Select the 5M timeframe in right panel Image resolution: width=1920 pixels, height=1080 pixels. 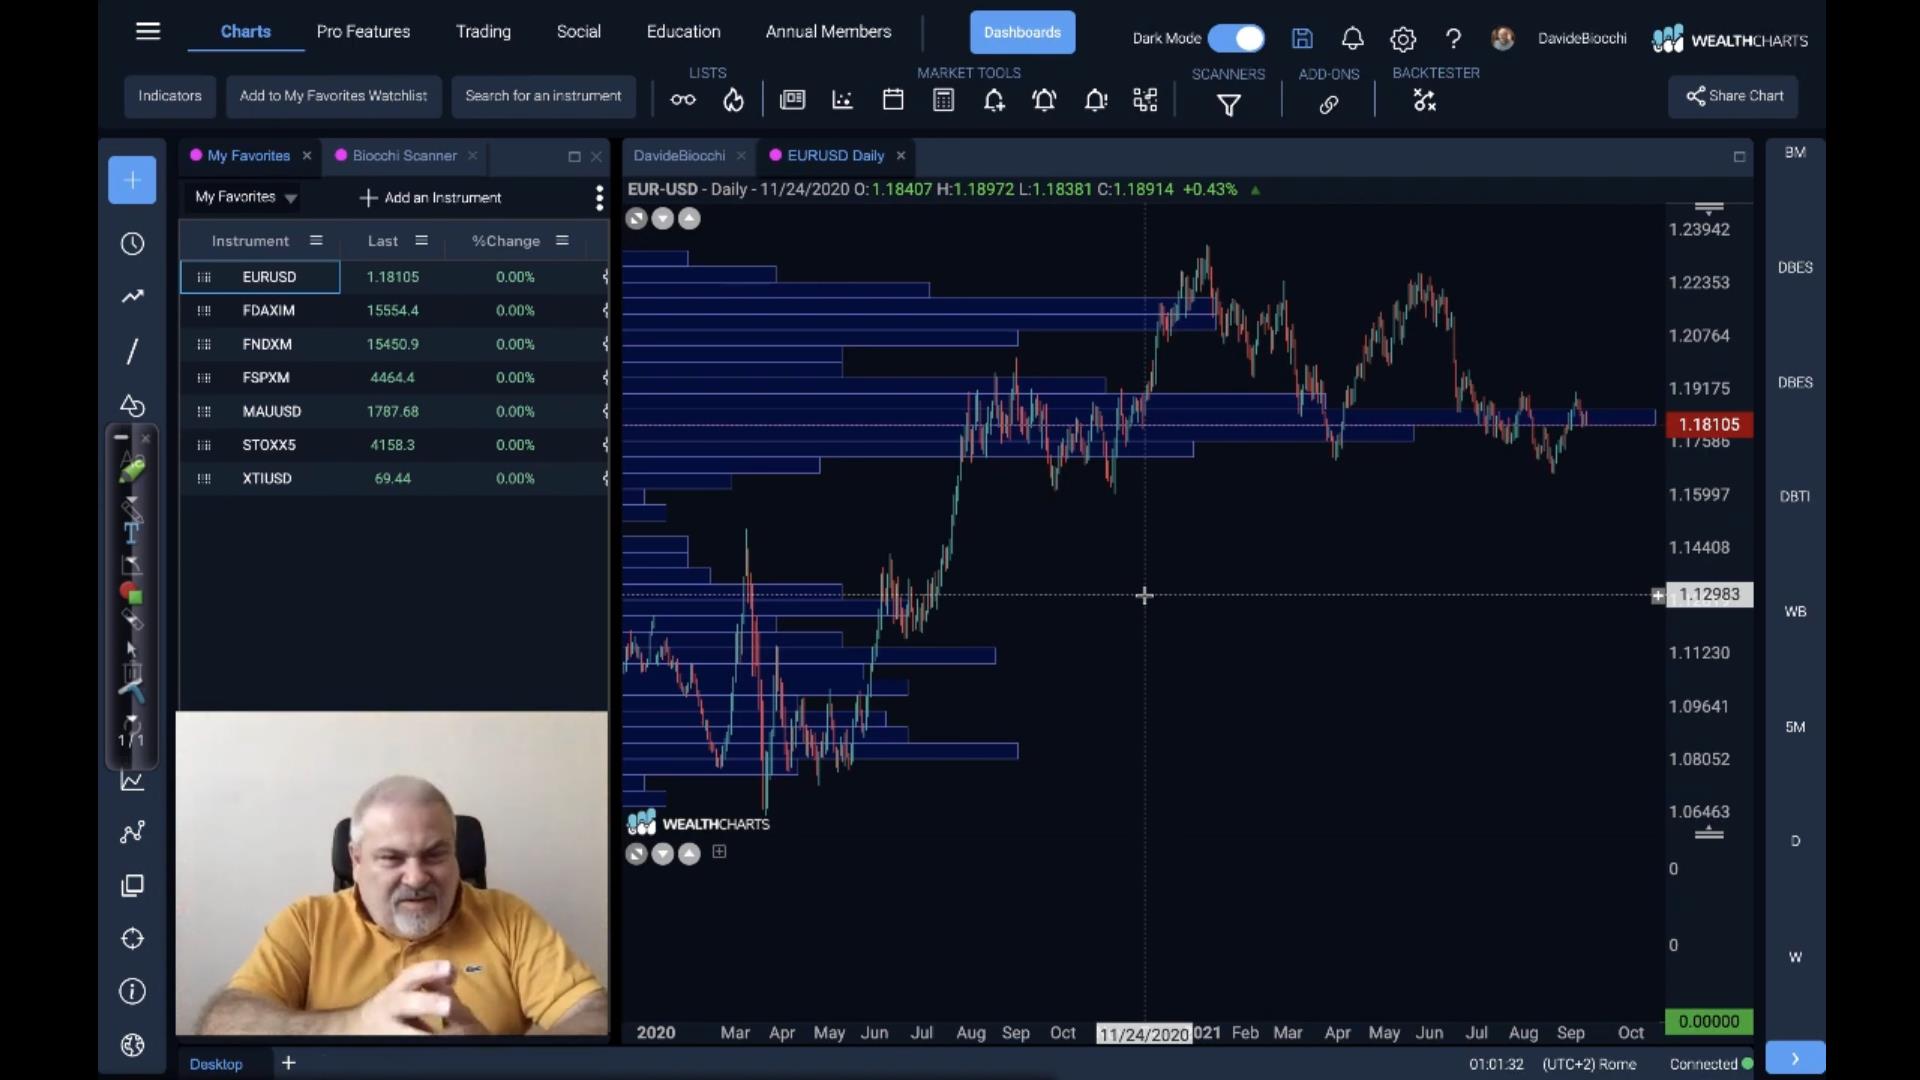1795,727
